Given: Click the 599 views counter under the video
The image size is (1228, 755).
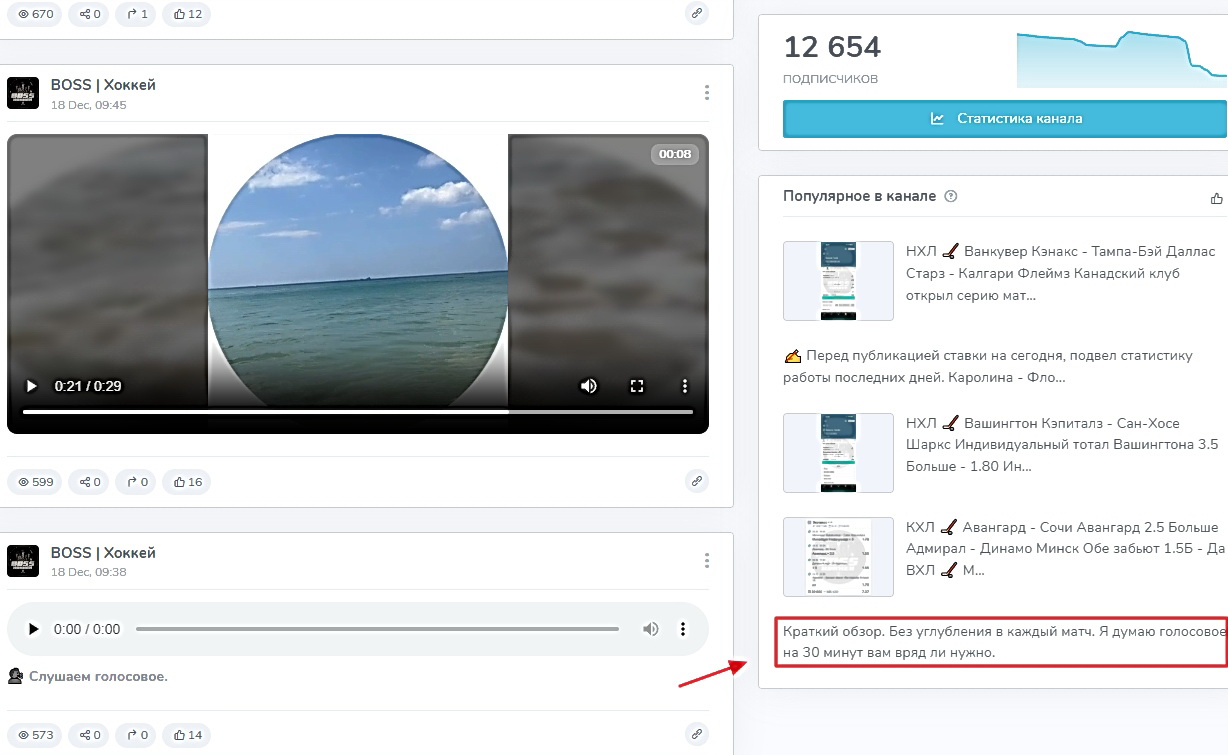Looking at the screenshot, I should click(34, 482).
